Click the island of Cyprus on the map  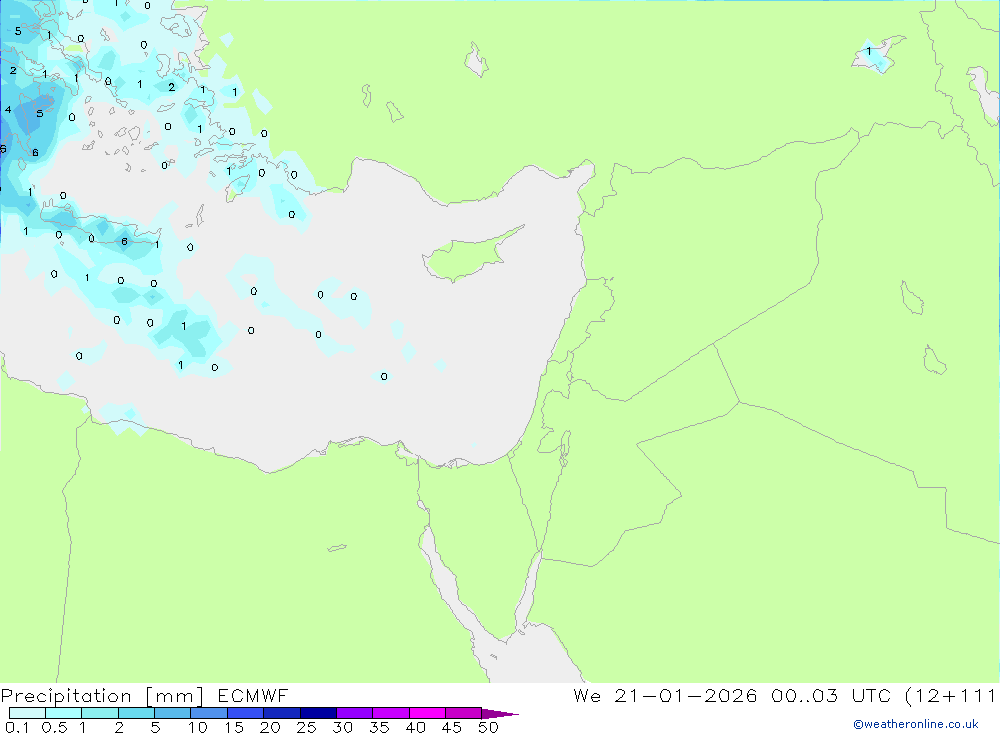coord(471,254)
